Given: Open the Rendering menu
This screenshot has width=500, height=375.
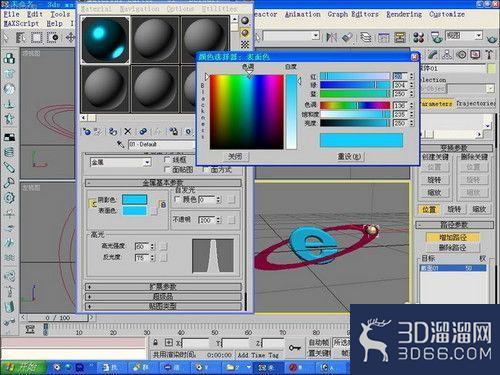Looking at the screenshot, I should [404, 14].
